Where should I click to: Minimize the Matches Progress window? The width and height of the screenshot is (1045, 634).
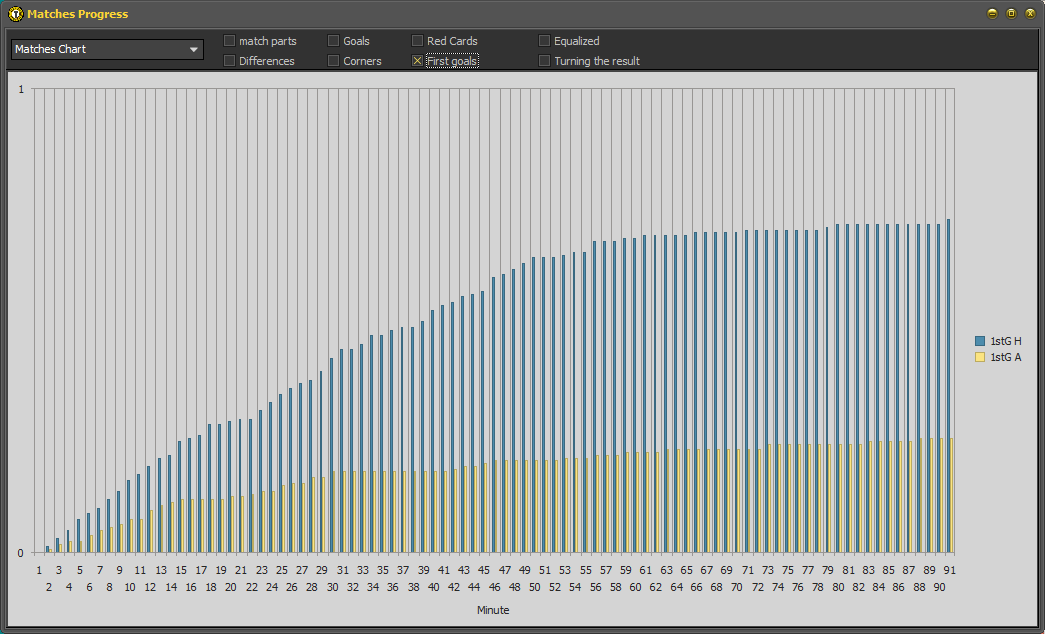click(992, 14)
